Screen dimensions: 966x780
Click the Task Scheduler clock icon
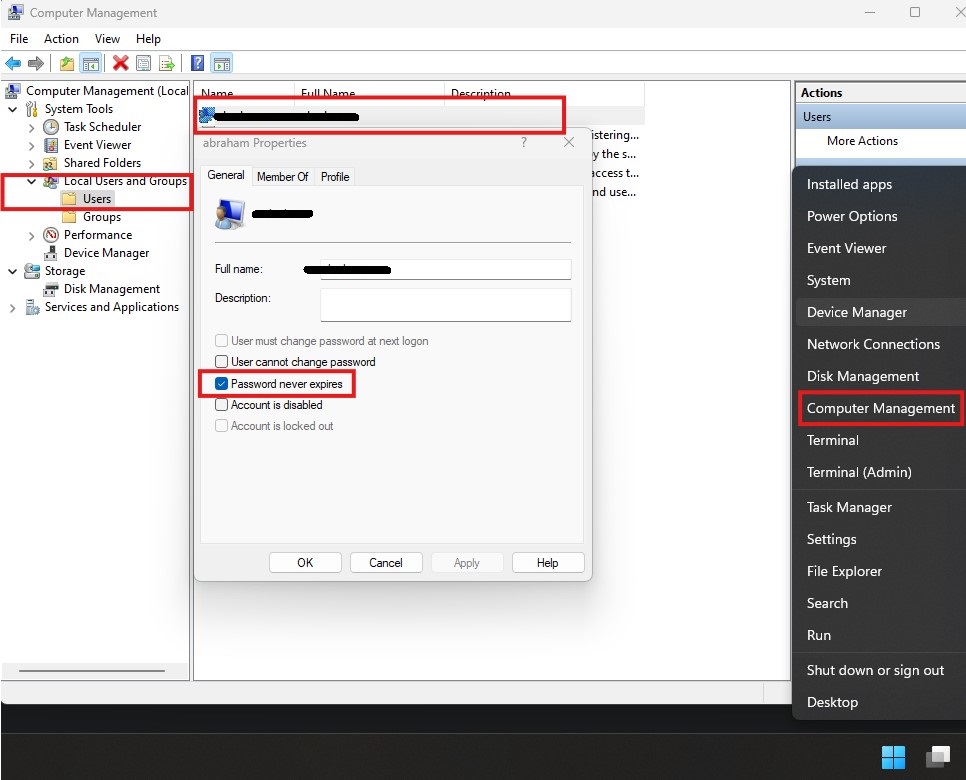pos(51,127)
